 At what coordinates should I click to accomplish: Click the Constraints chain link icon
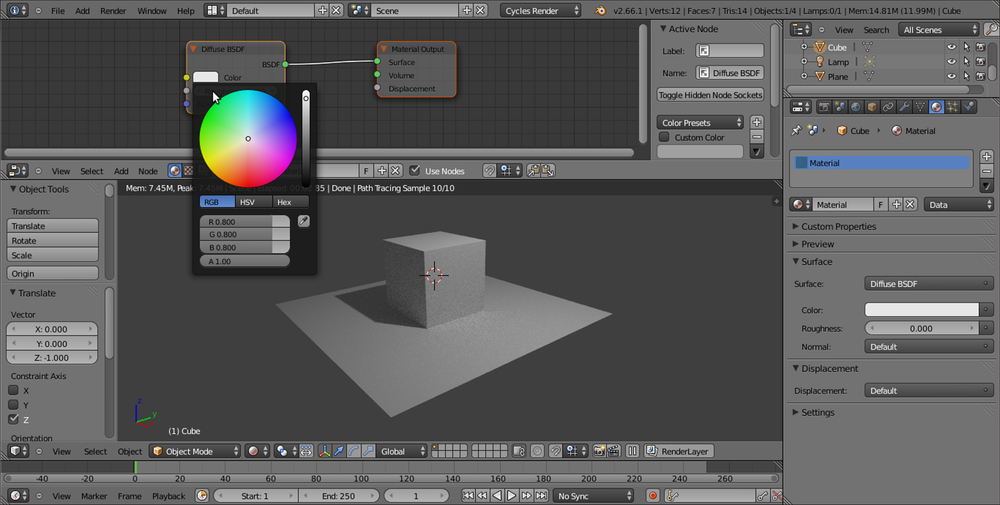click(888, 107)
